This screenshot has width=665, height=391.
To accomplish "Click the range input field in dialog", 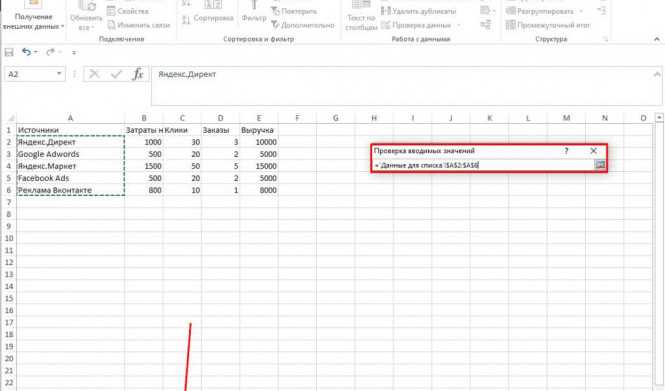I will click(483, 165).
